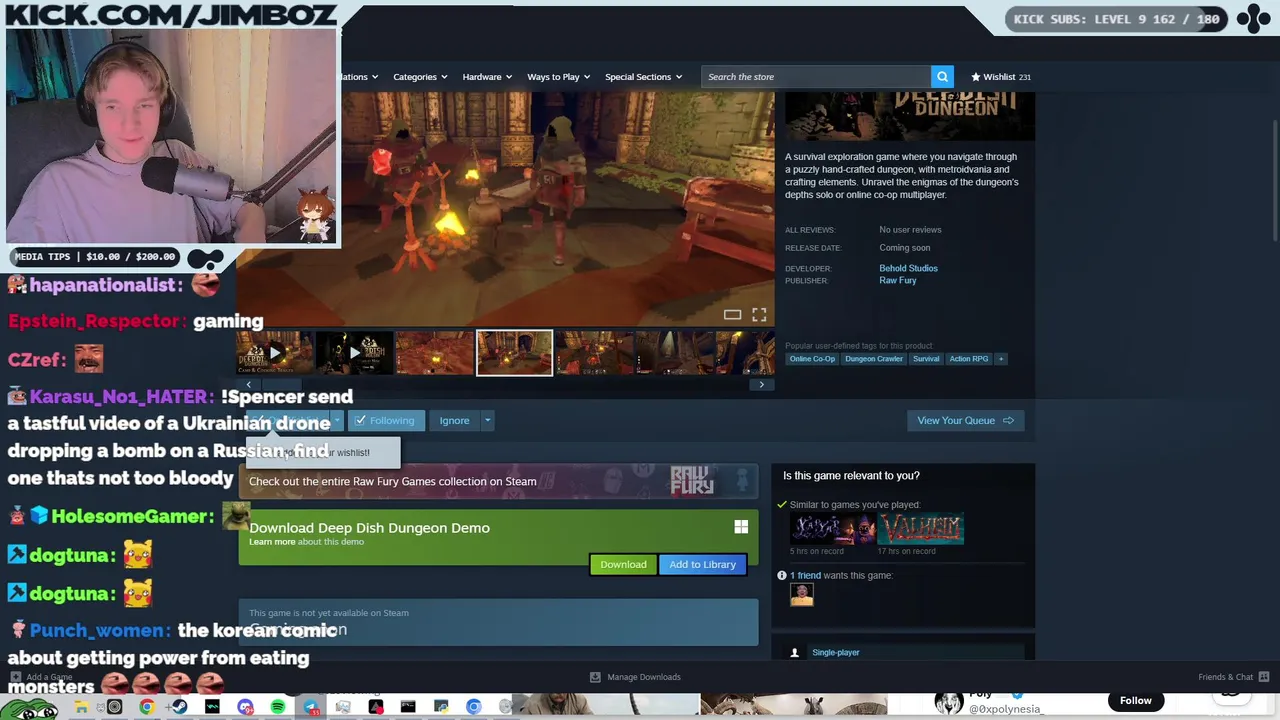The image size is (1280, 720).
Task: Expand the Special Sections menu
Action: (x=643, y=77)
